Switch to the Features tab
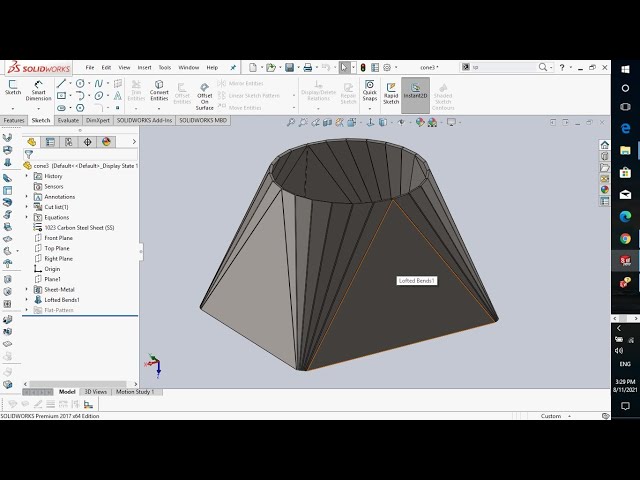Screen dimensions: 640x480 click(14, 120)
